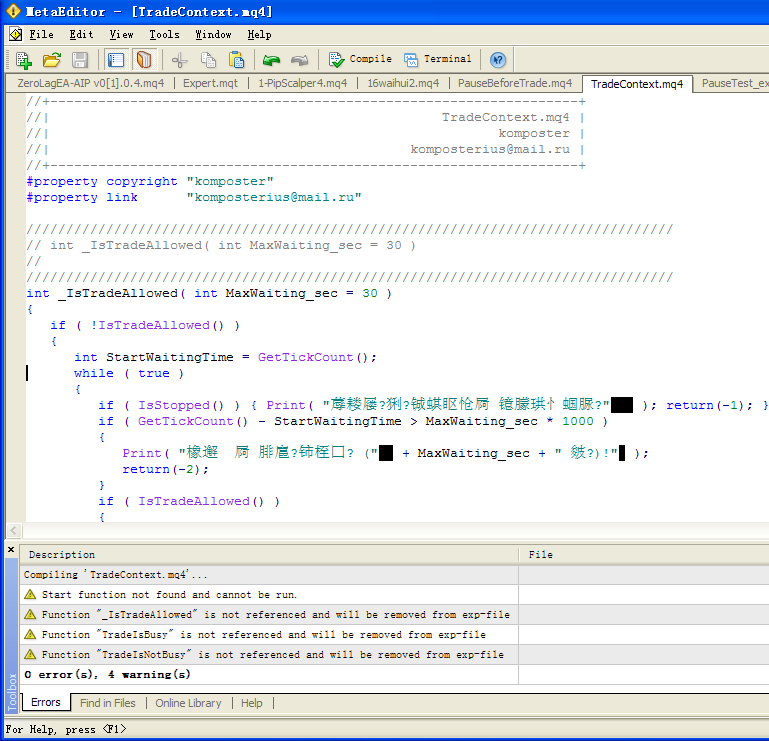Open the Tools menu
The image size is (769, 741).
pyautogui.click(x=164, y=34)
